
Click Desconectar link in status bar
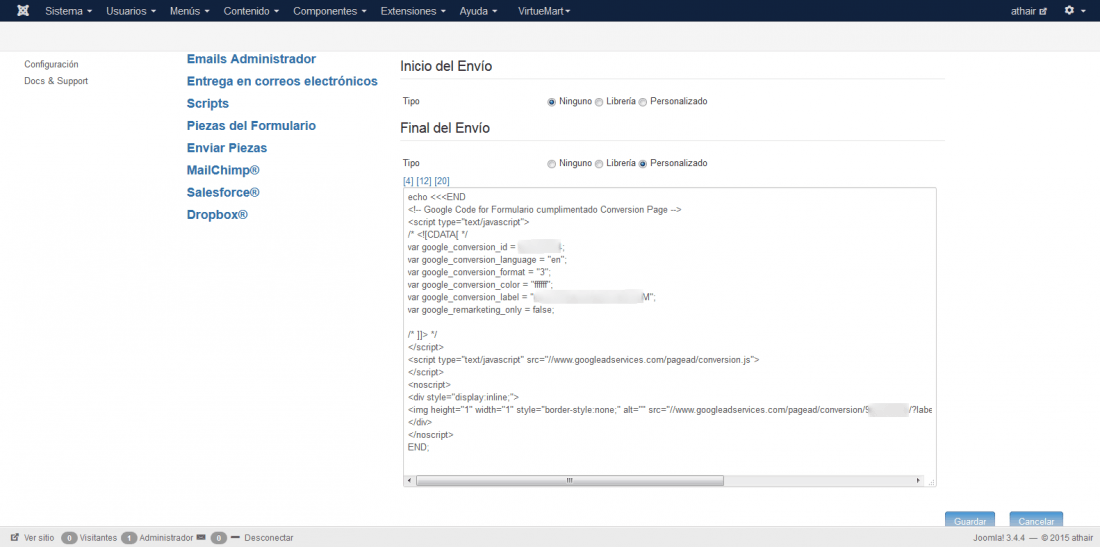tap(269, 538)
